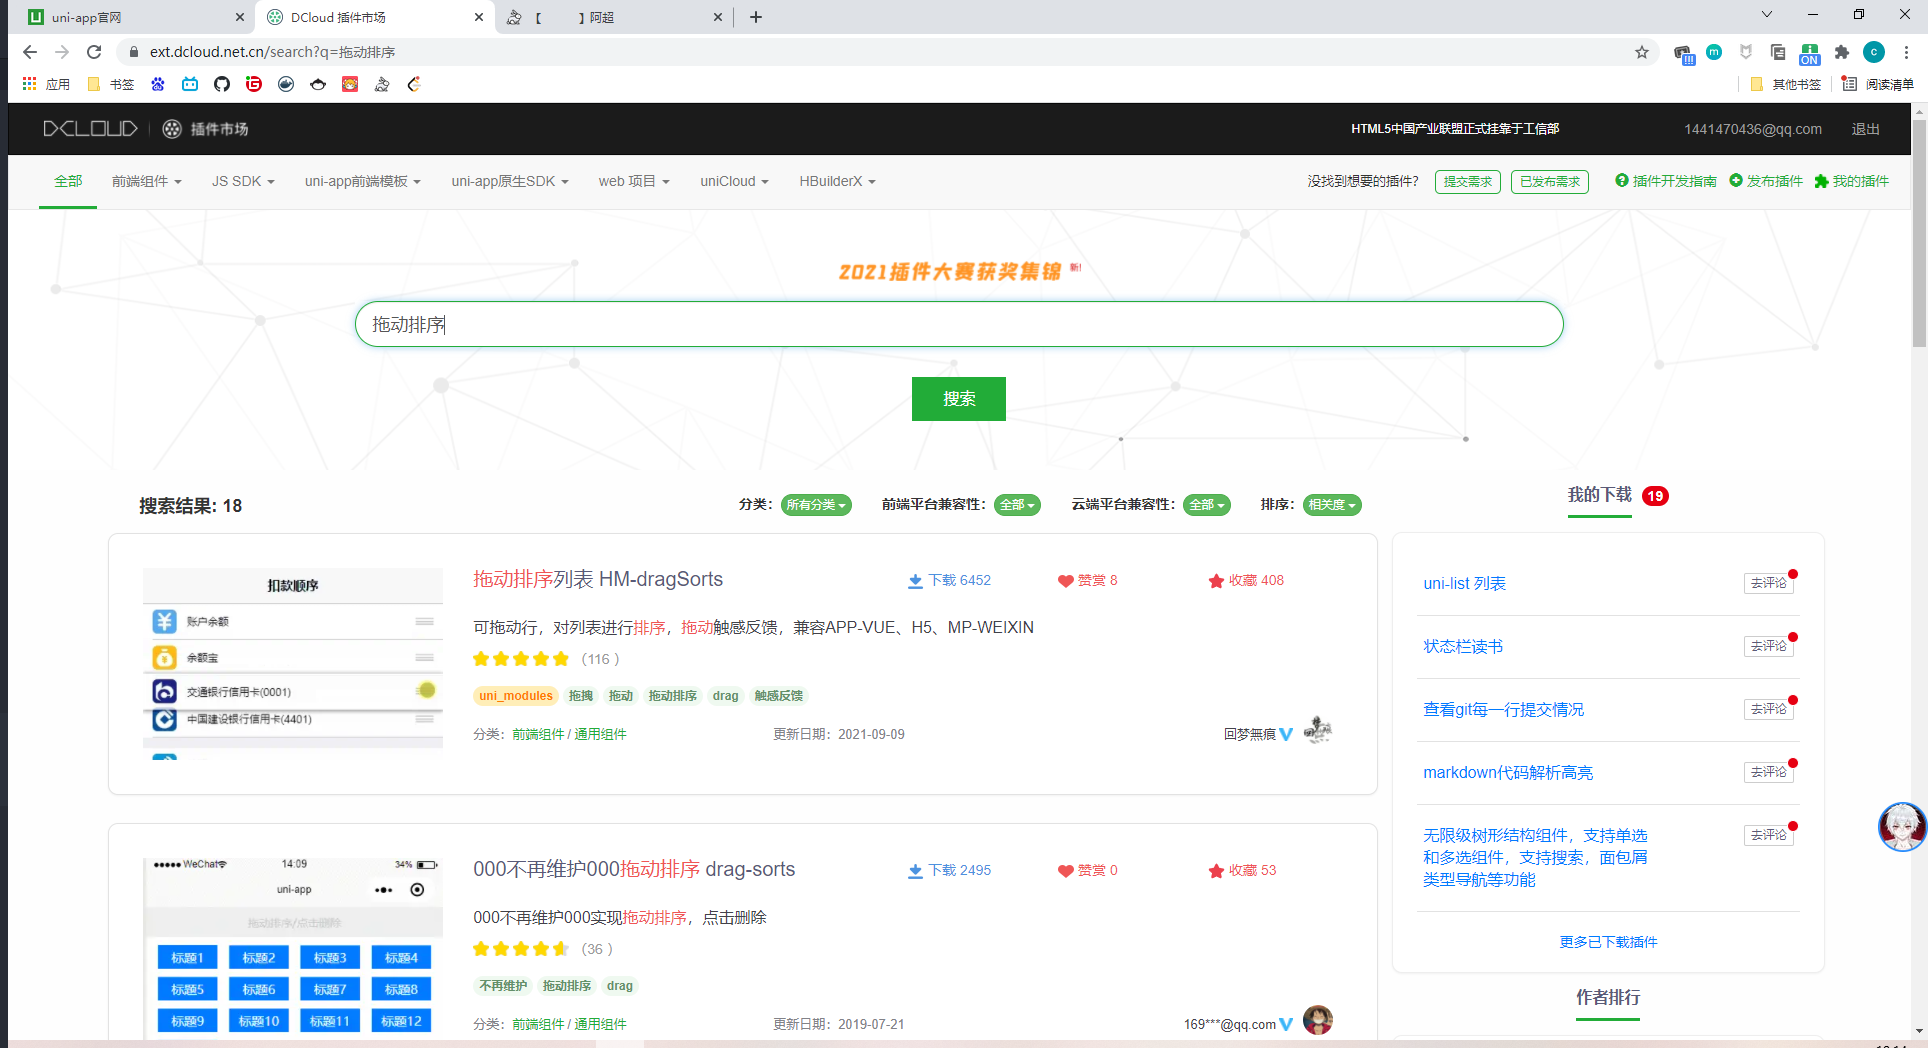This screenshot has height=1048, width=1928.
Task: Open the 所有分类 category filter dropdown
Action: pyautogui.click(x=816, y=505)
